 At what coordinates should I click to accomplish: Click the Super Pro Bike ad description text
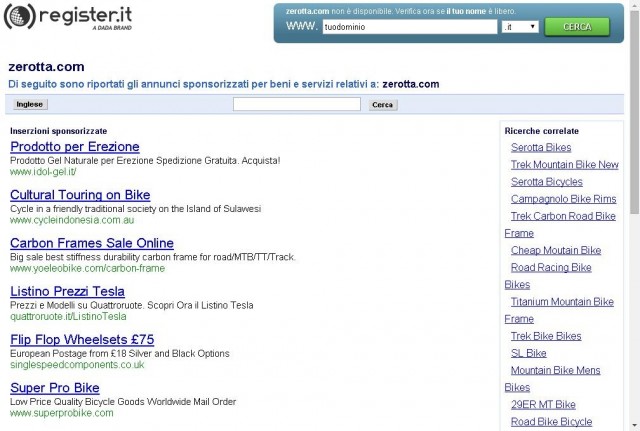point(123,402)
